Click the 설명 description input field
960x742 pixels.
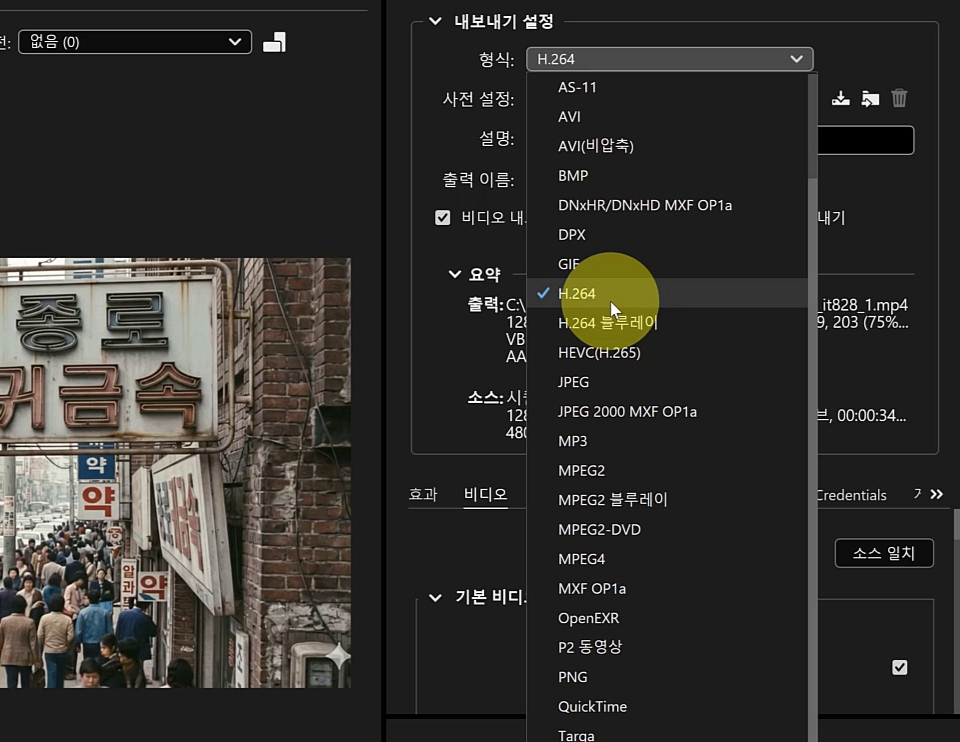tap(866, 140)
